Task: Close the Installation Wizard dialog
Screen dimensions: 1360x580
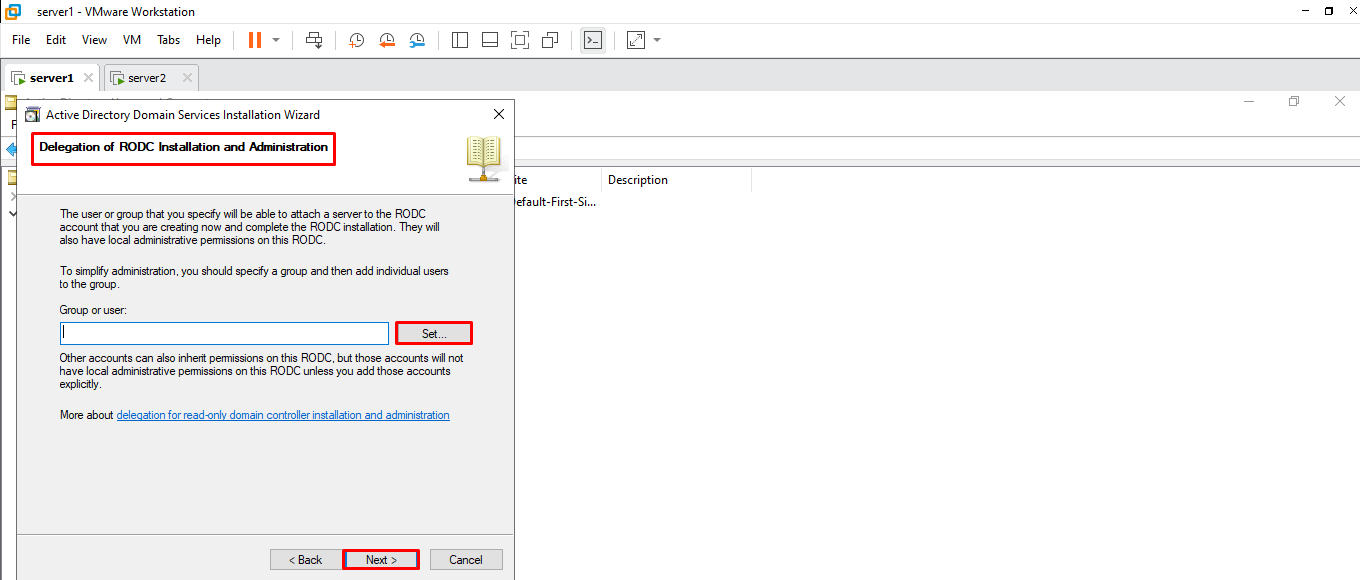Action: 499,115
